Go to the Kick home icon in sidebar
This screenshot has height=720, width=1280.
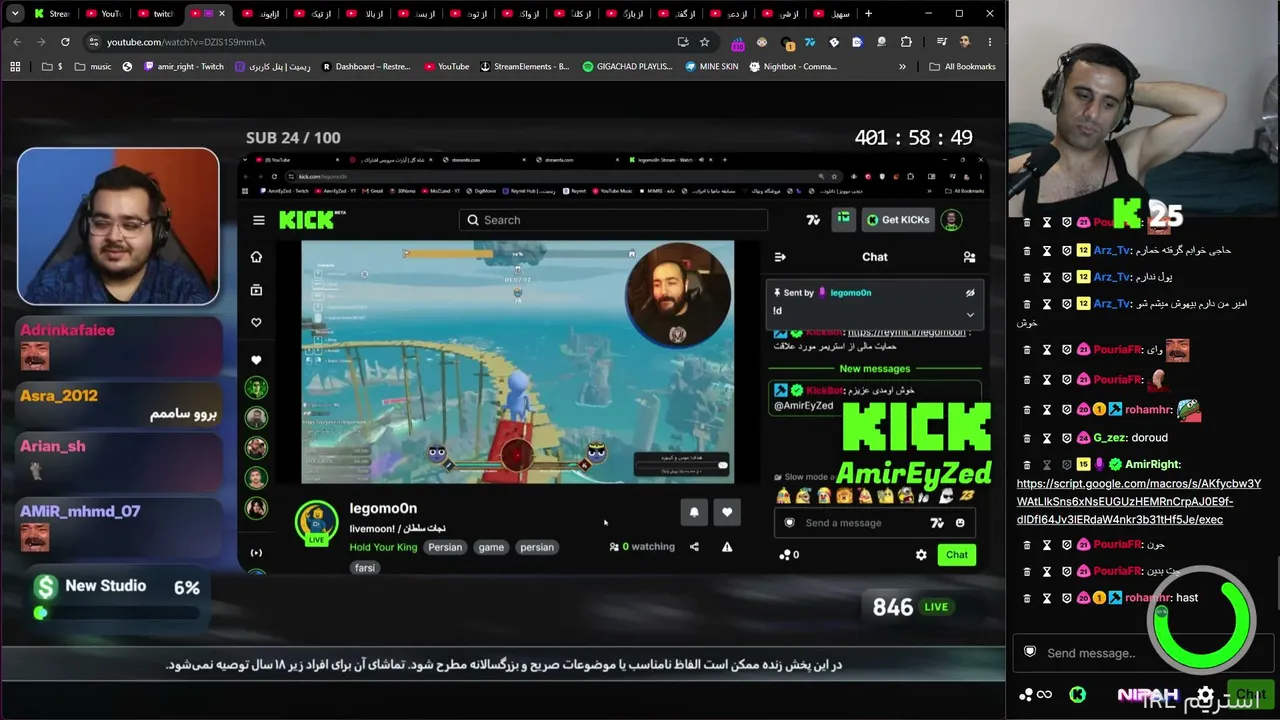coord(256,257)
